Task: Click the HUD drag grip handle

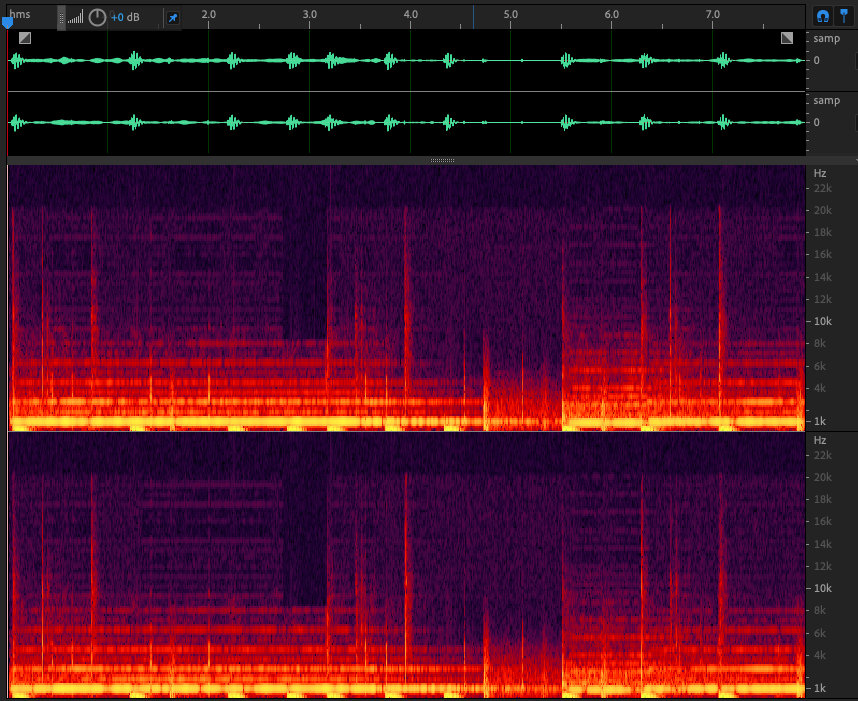Action: coord(62,16)
